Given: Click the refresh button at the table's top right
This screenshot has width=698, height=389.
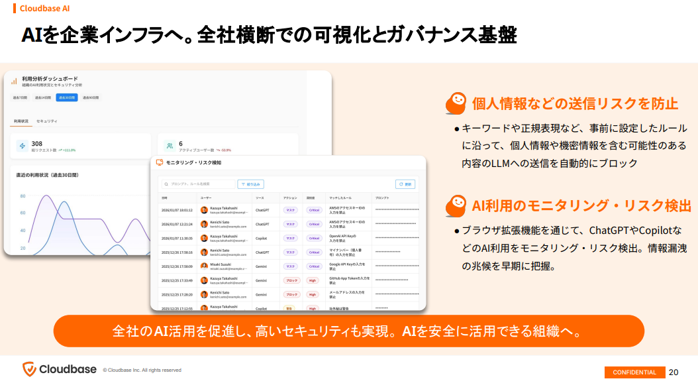Looking at the screenshot, I should point(405,184).
